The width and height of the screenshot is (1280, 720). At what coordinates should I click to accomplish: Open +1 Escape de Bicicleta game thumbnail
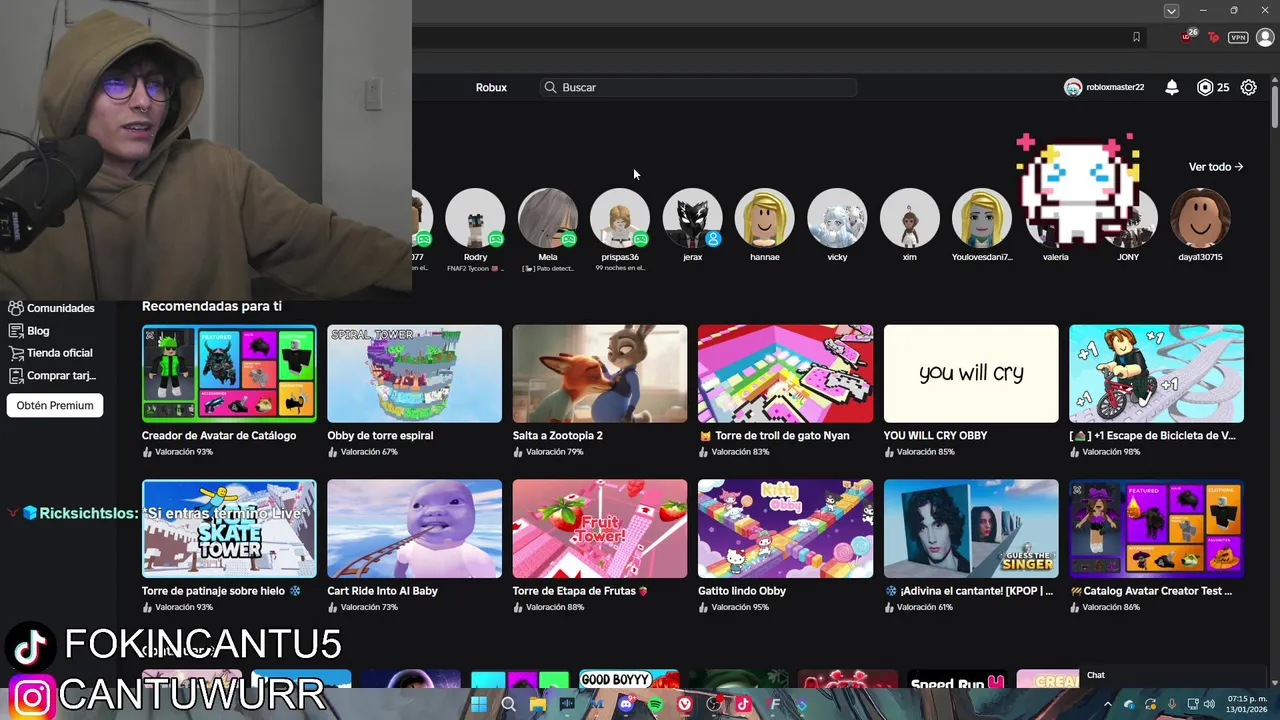click(1156, 373)
